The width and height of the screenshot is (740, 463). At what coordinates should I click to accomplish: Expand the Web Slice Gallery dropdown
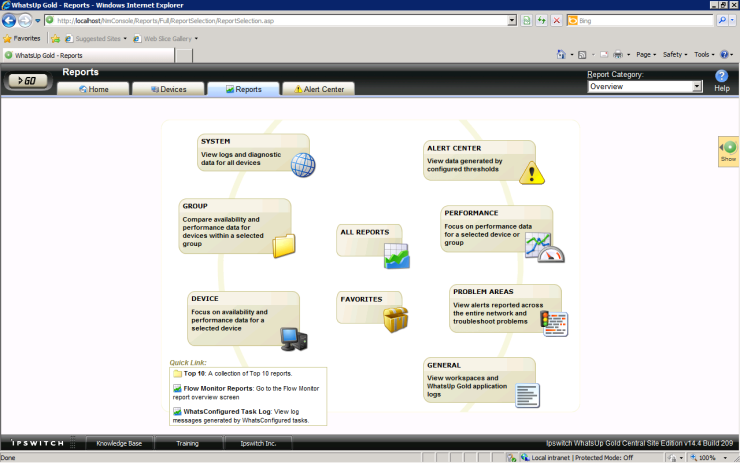click(196, 39)
